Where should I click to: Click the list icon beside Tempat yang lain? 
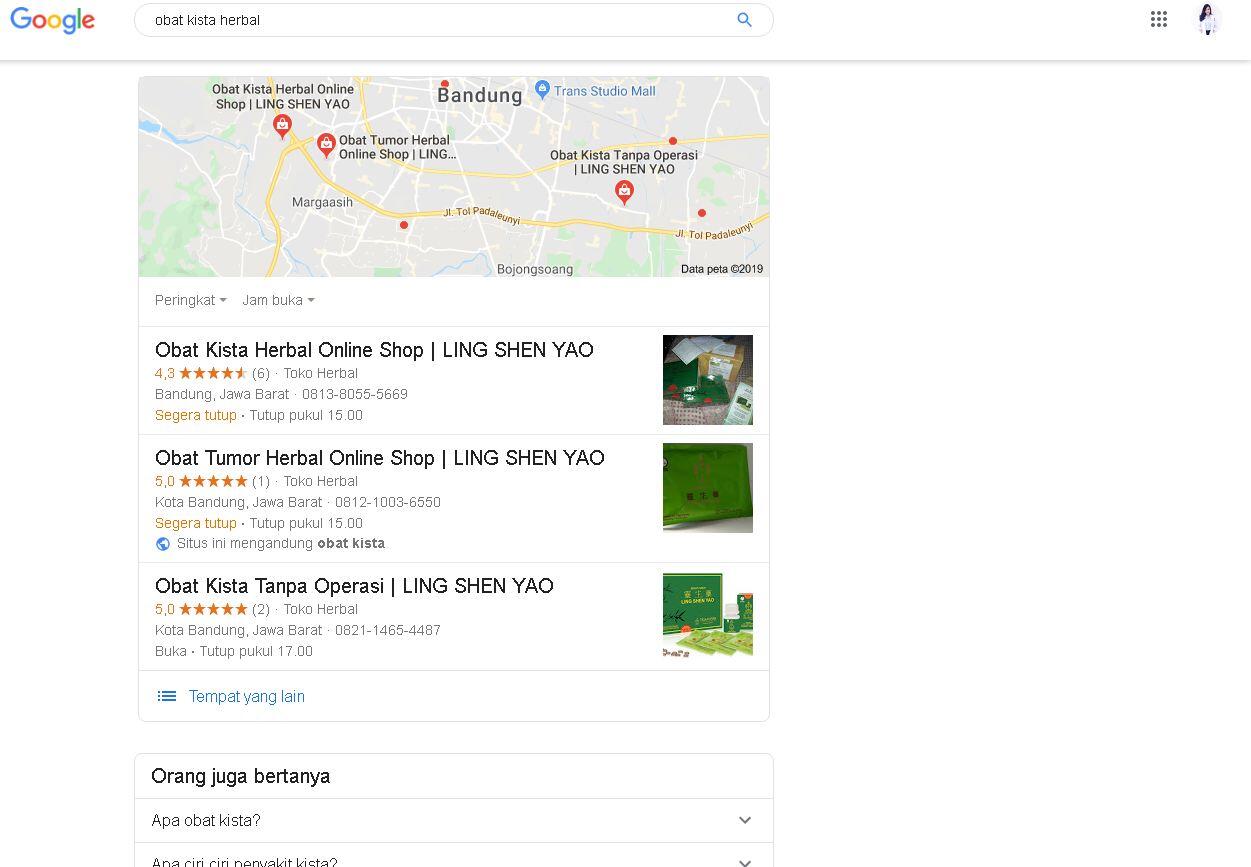click(167, 696)
